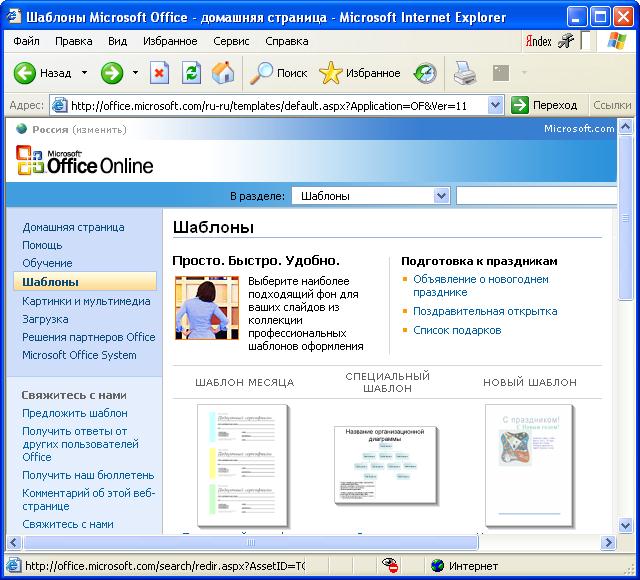Open the Справка menu

(287, 41)
